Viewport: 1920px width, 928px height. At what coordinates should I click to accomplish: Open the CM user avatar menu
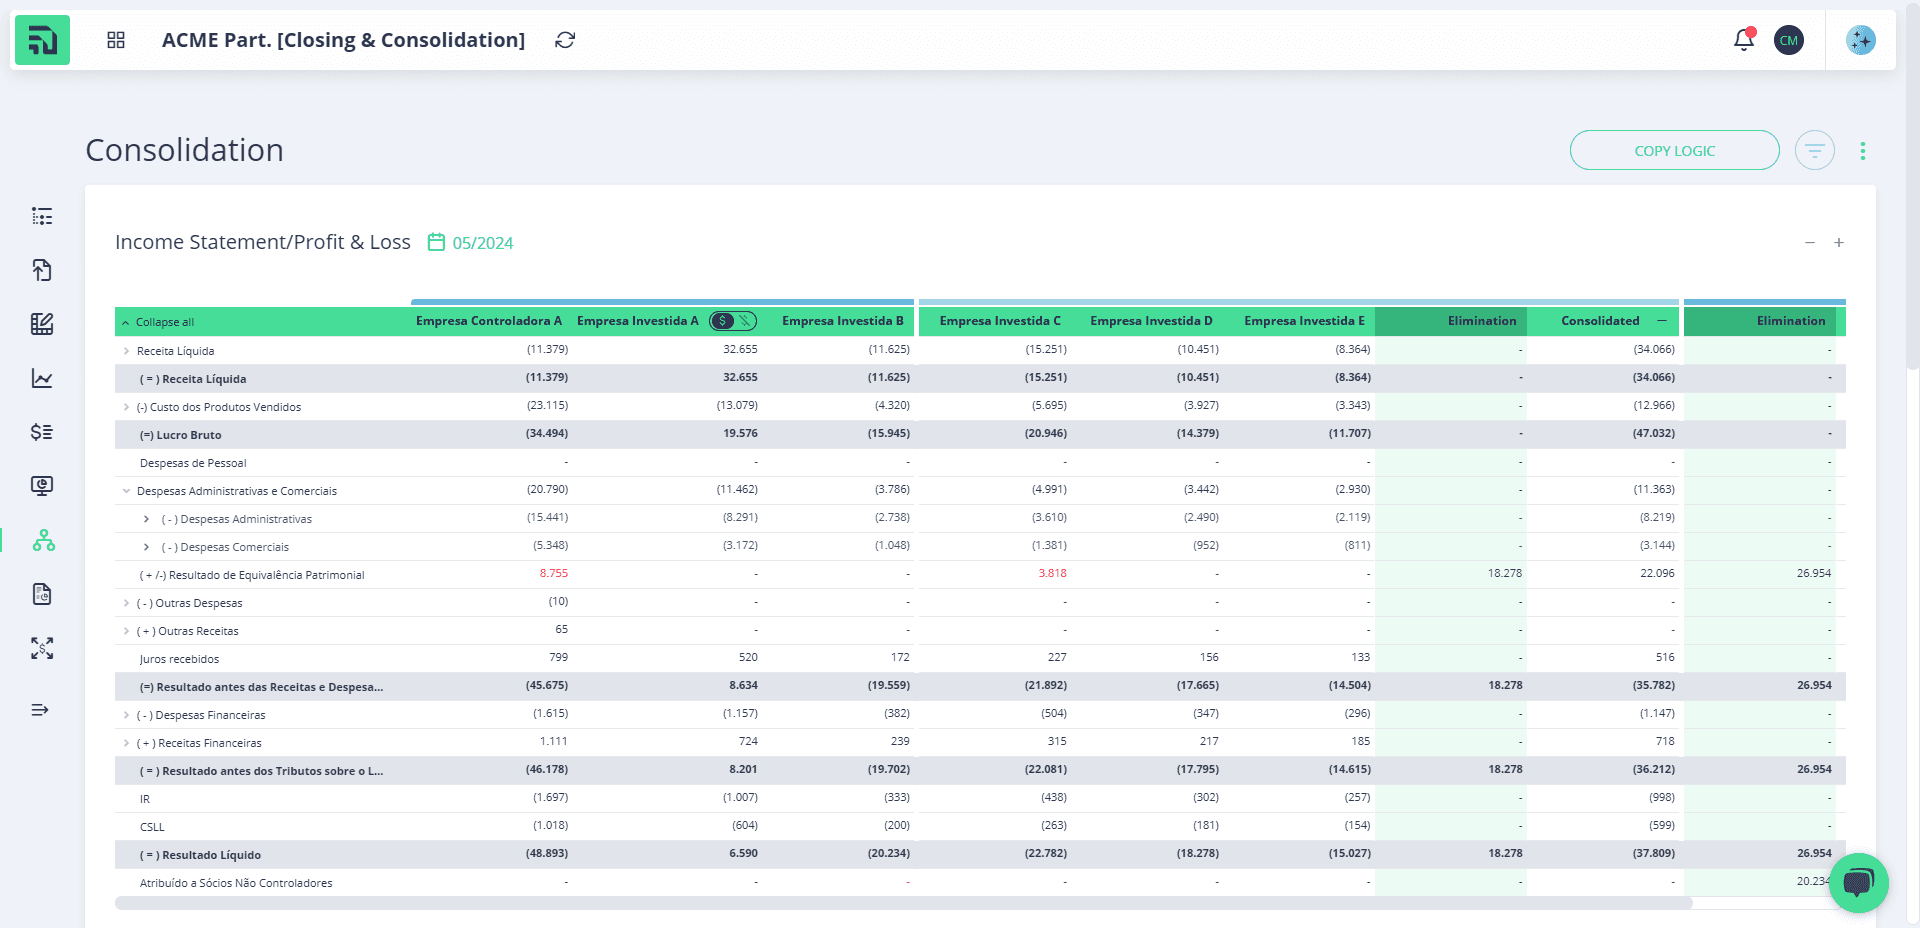1789,40
